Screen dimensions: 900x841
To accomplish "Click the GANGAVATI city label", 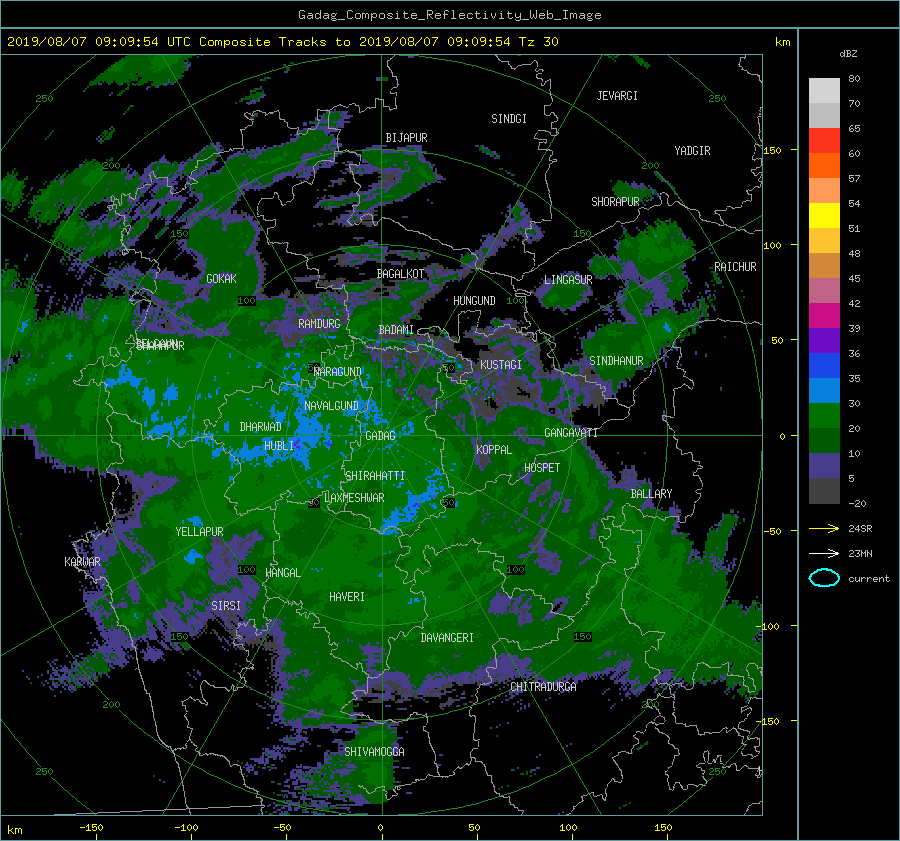I will point(571,433).
